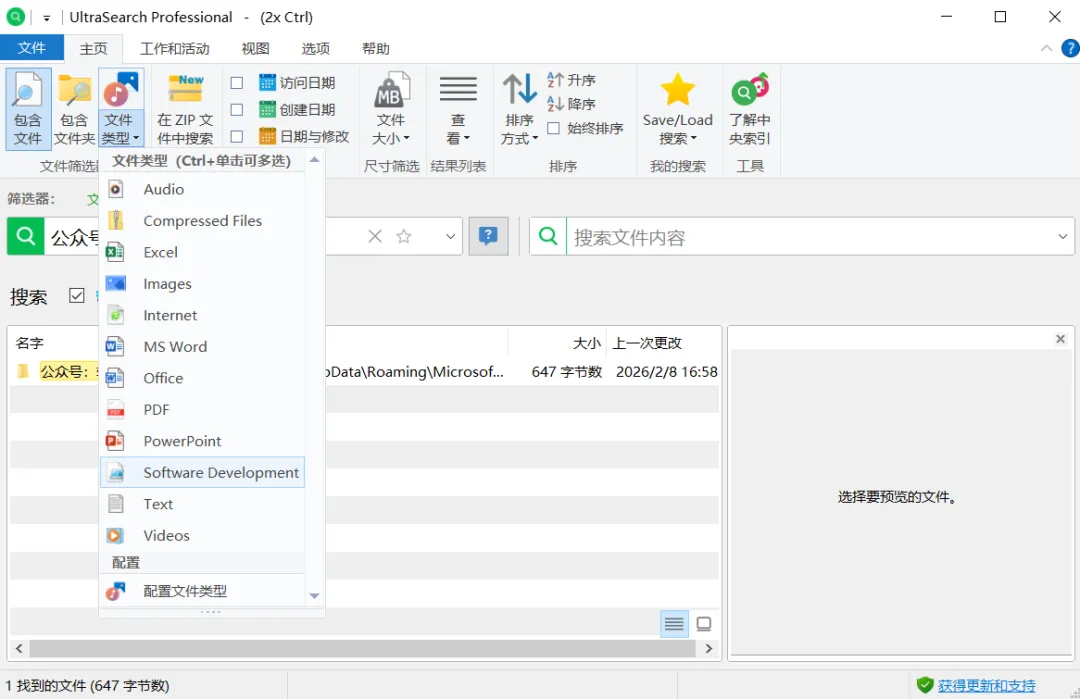Check the Access Date (访问日期) checkbox
1080x699 pixels.
237,83
